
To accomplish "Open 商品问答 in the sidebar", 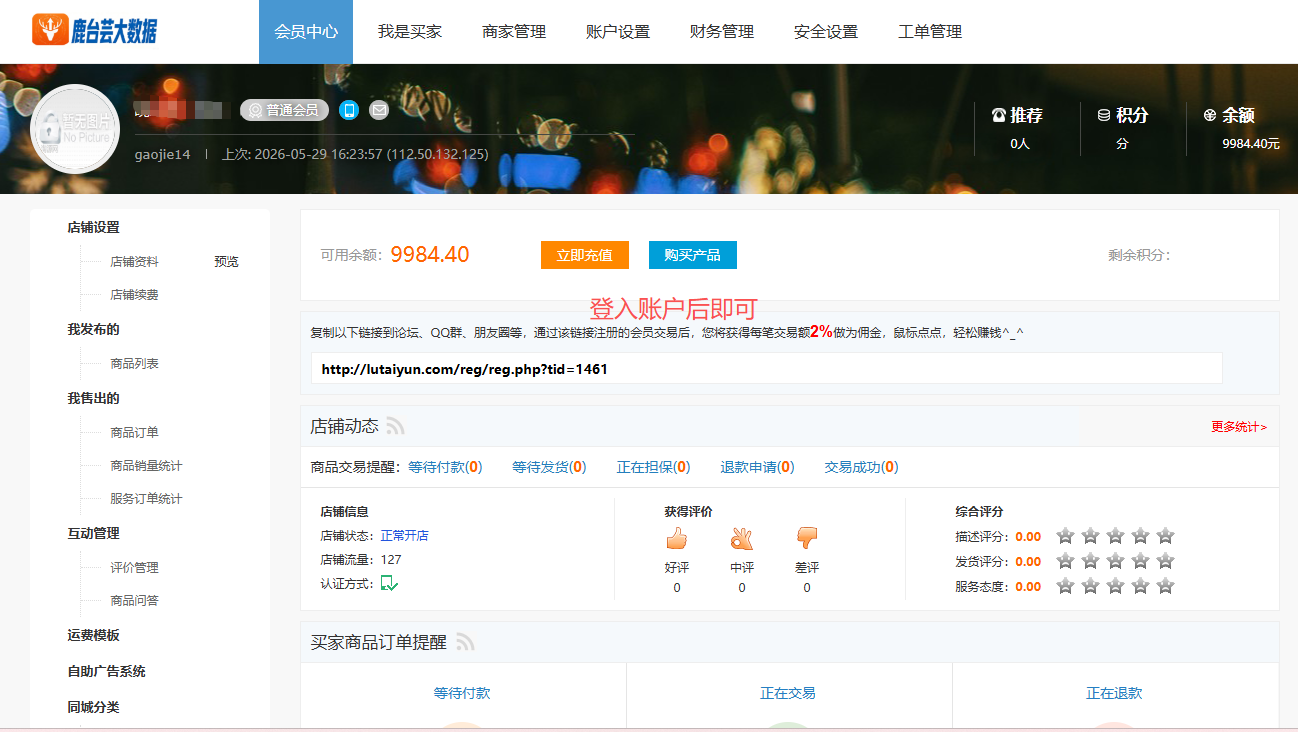I will point(134,601).
